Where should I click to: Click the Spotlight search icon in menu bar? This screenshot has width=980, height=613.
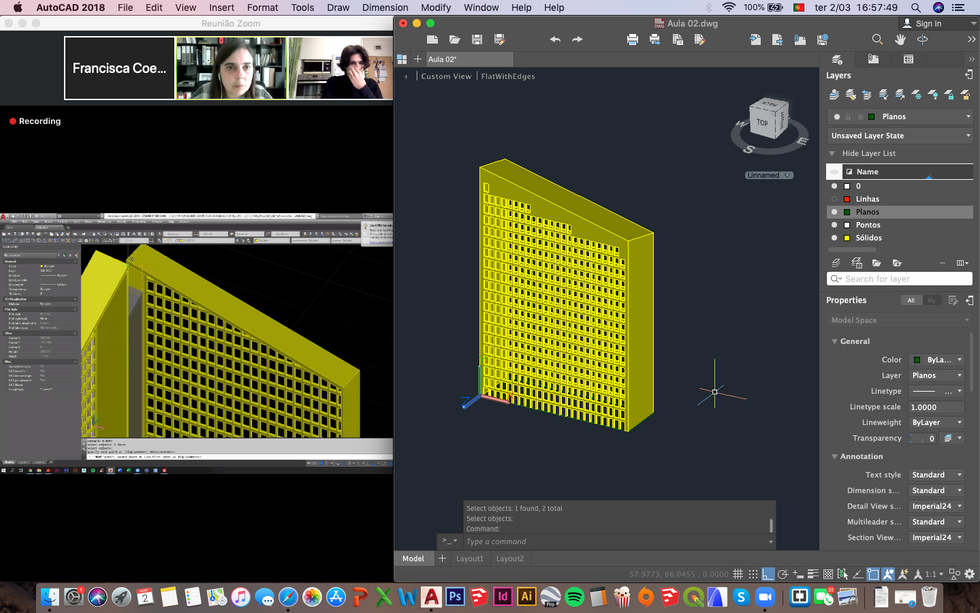coord(916,7)
